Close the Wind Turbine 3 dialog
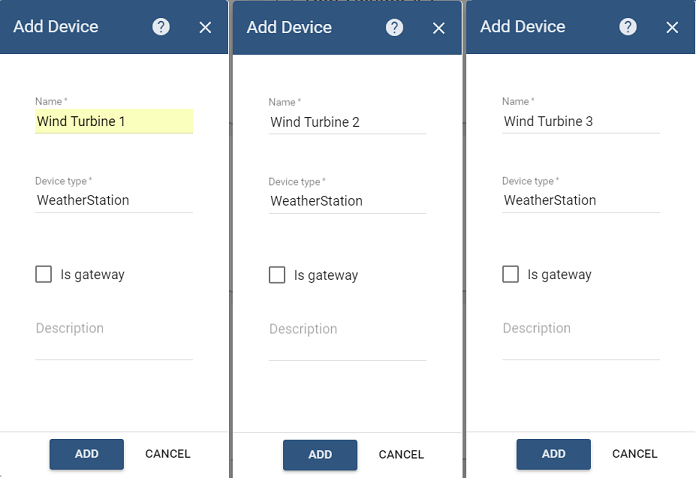The width and height of the screenshot is (696, 478). coord(672,27)
